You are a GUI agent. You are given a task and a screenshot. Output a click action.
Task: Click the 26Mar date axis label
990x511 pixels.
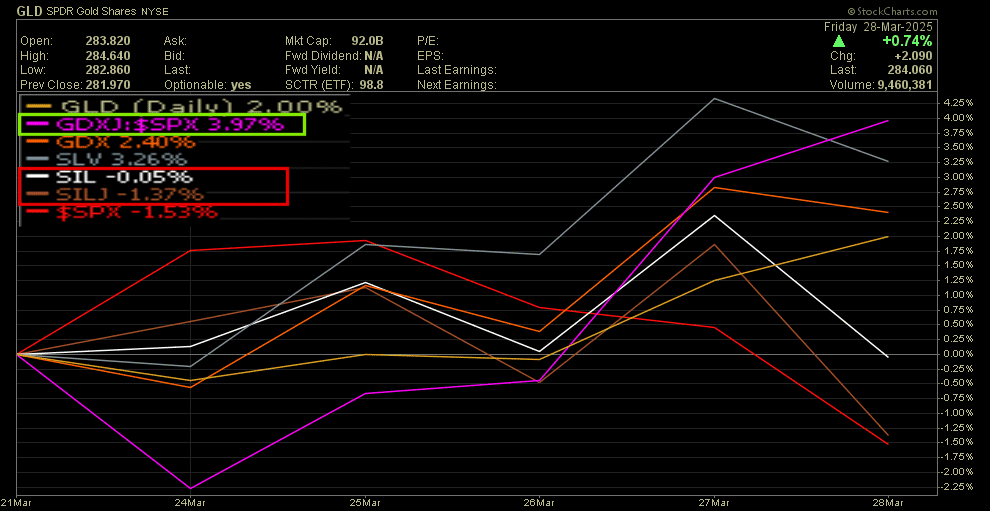coord(539,502)
